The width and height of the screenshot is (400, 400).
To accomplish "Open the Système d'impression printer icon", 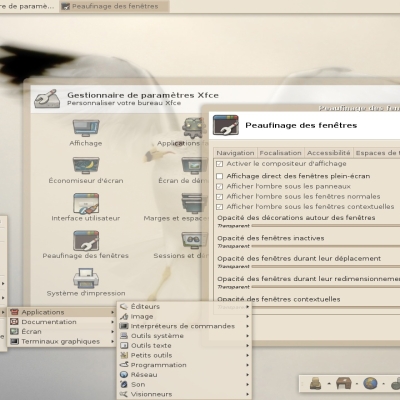I will 86,278.
